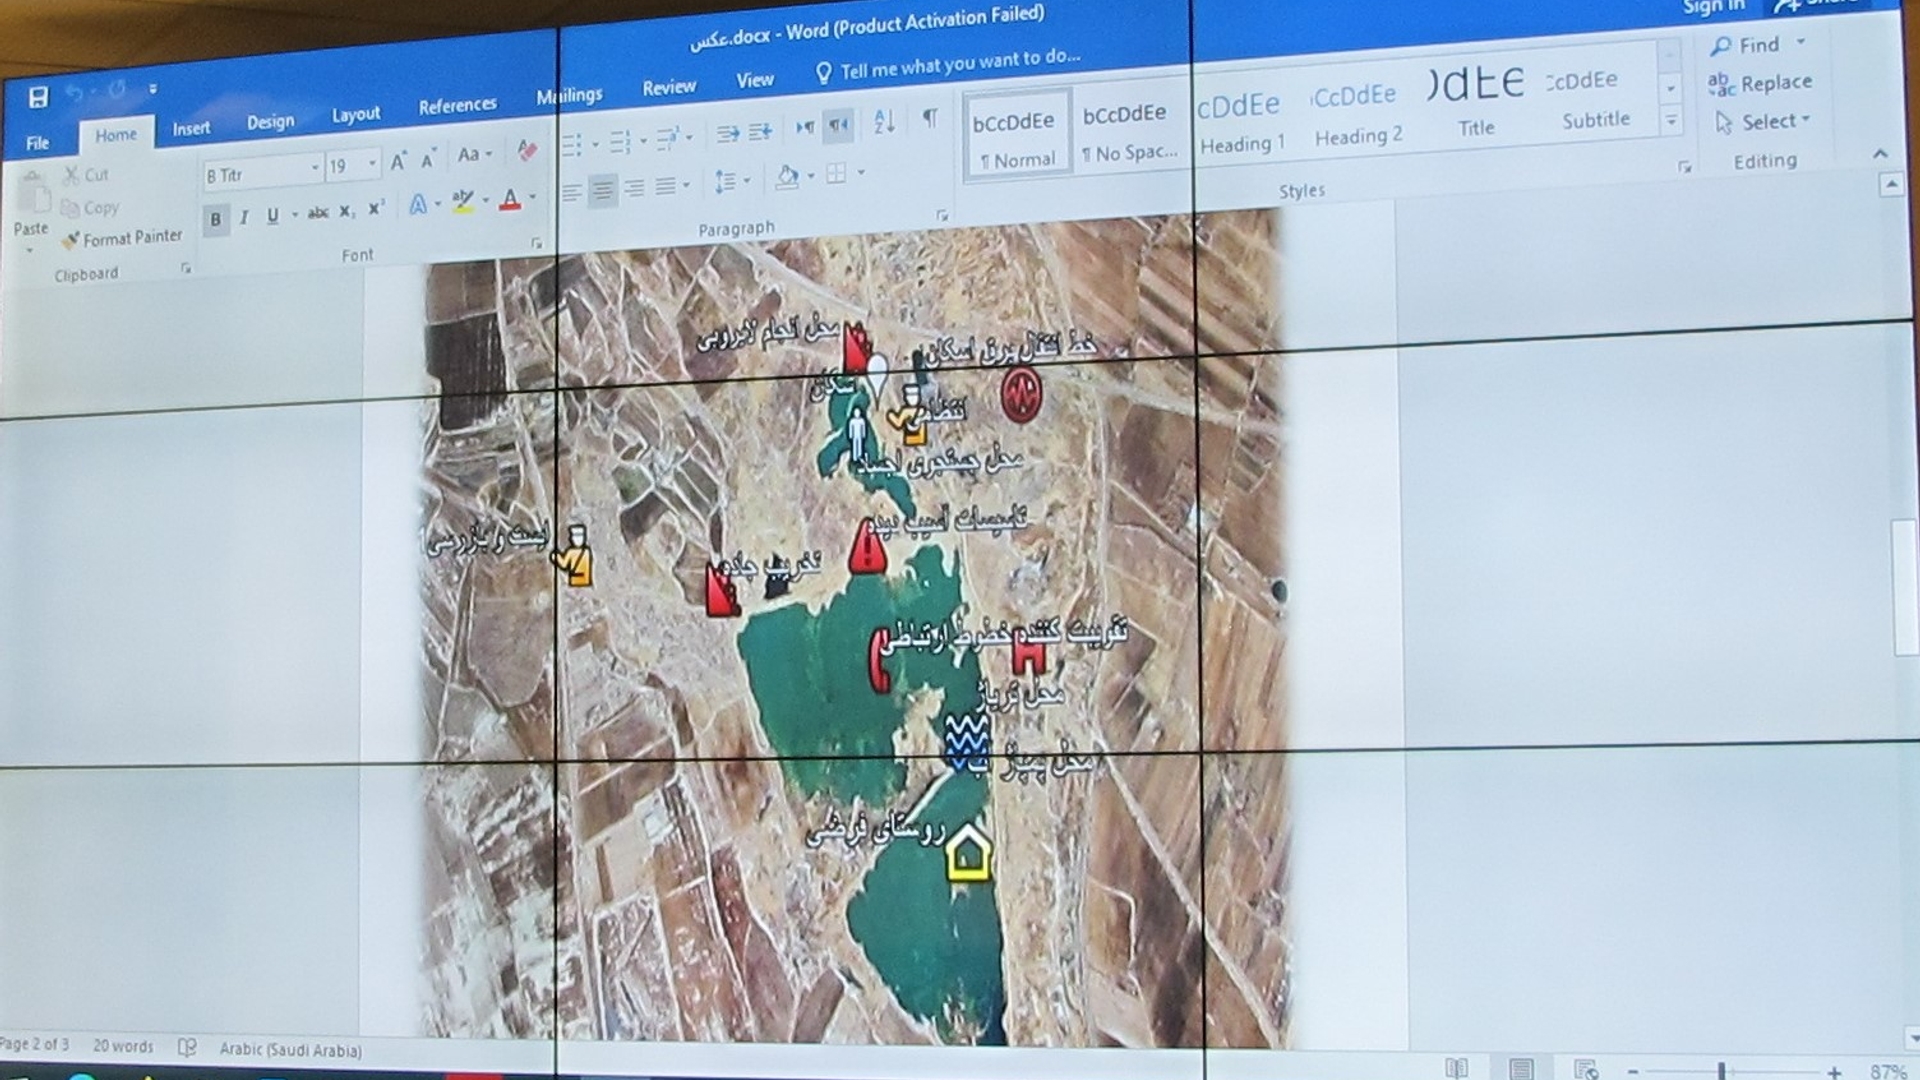Toggle Italic formatting
Screen dimensions: 1920x1080
pos(244,218)
